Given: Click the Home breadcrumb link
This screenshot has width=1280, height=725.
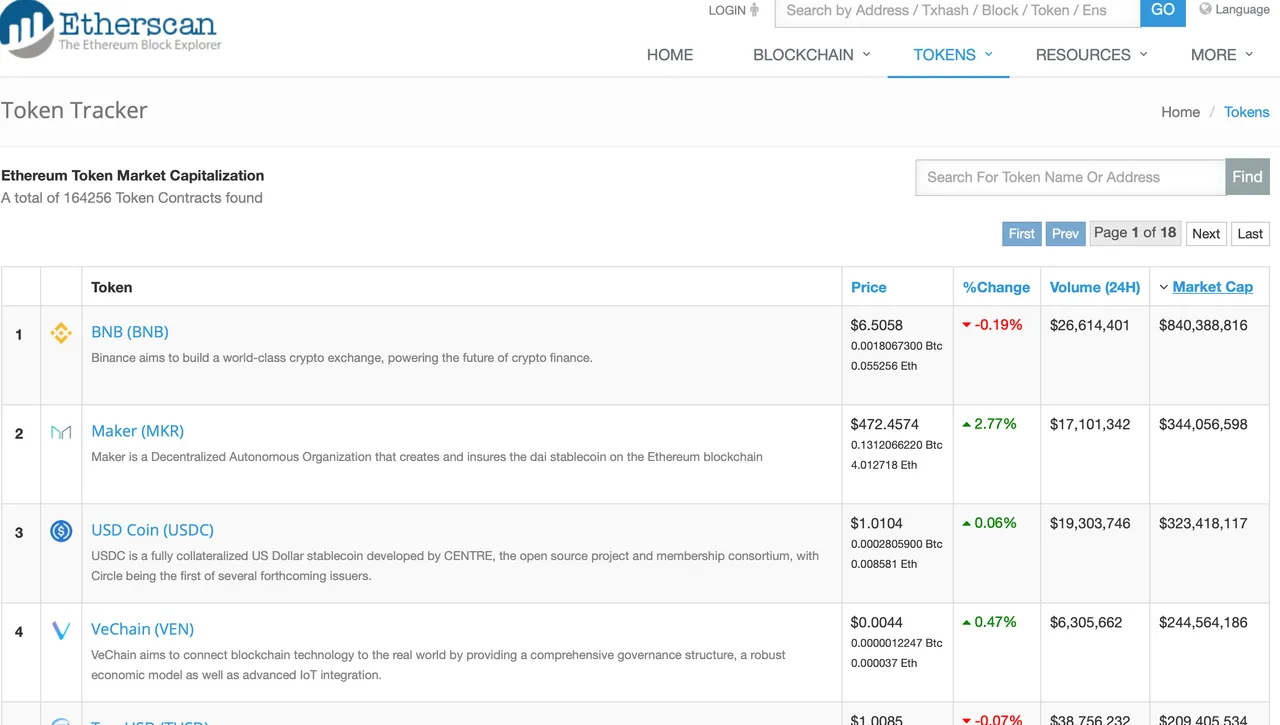Looking at the screenshot, I should [x=1180, y=112].
